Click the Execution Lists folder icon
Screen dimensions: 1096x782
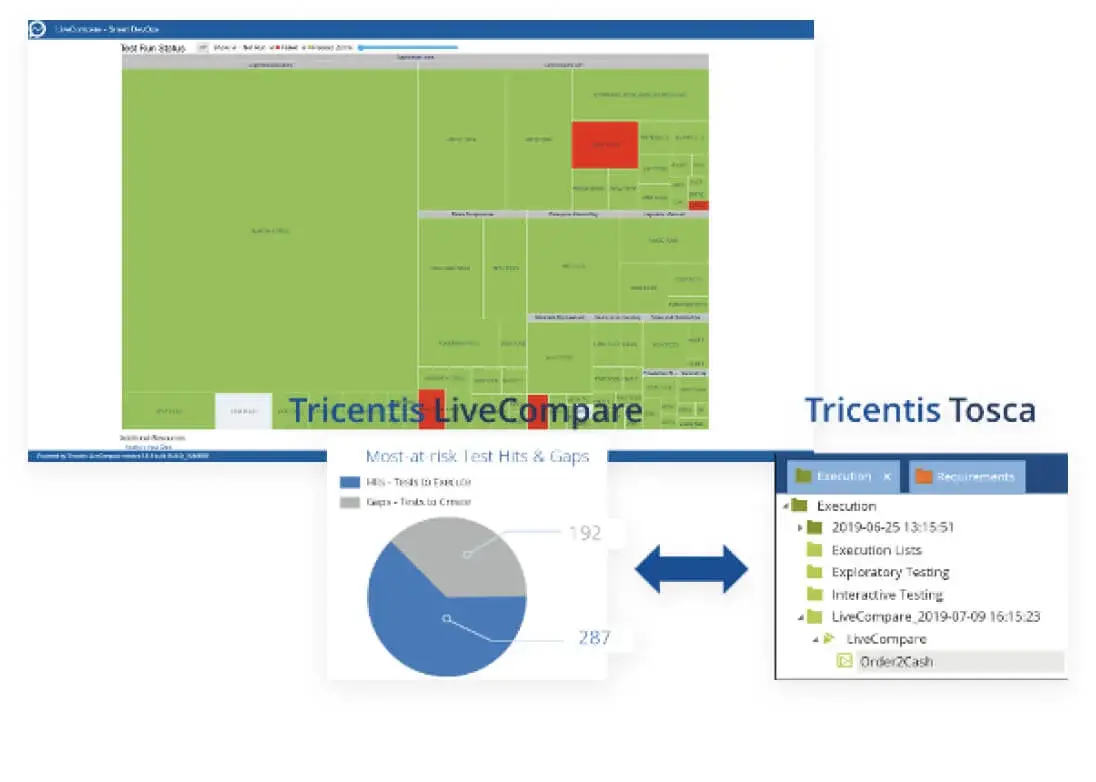(814, 550)
